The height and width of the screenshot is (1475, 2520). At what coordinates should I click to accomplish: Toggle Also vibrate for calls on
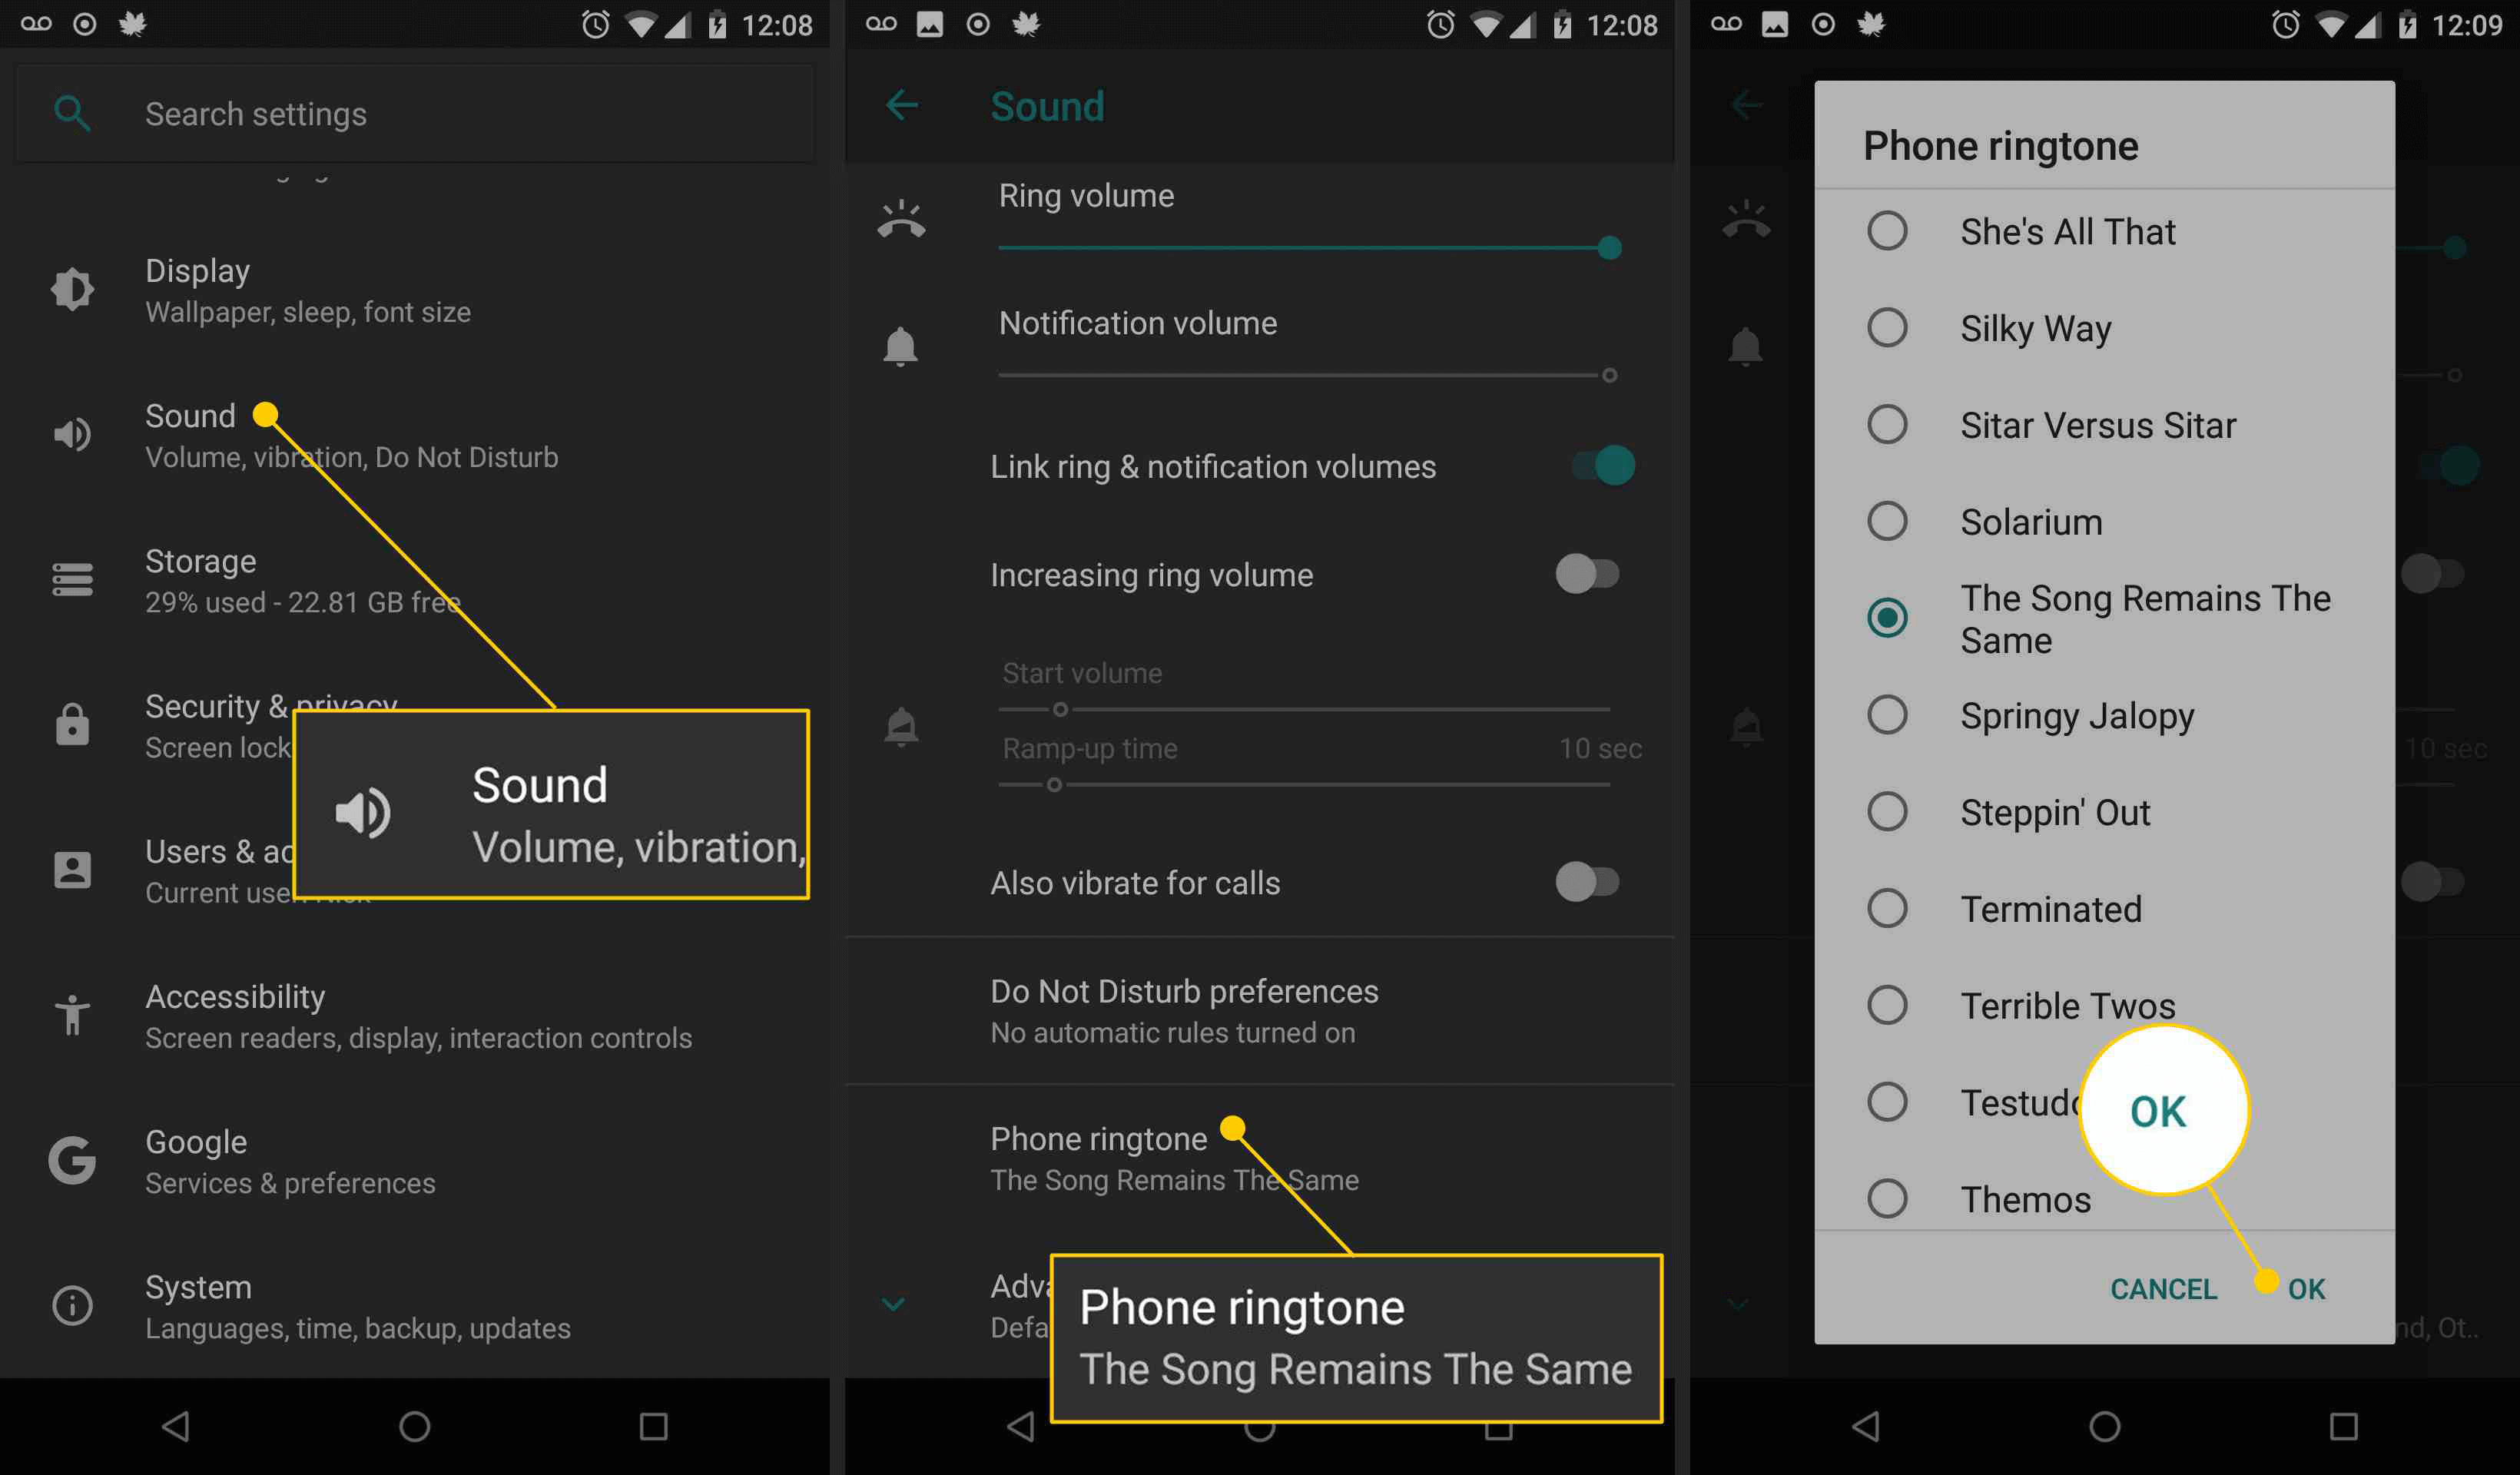click(x=1591, y=881)
